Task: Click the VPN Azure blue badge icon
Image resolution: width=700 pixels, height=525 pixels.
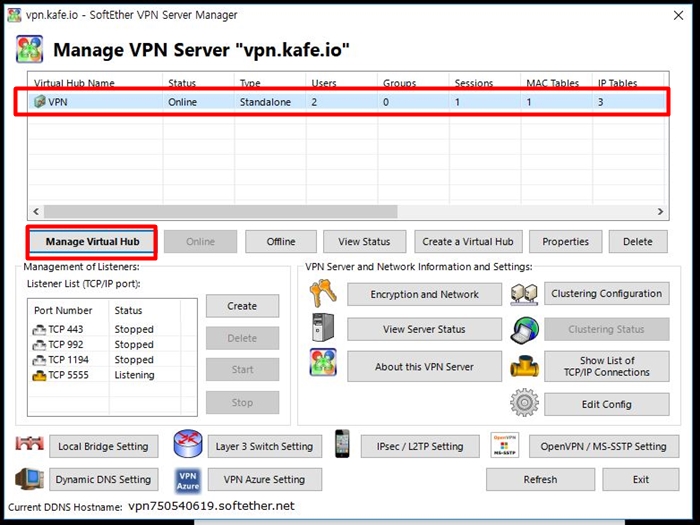Action: click(188, 480)
